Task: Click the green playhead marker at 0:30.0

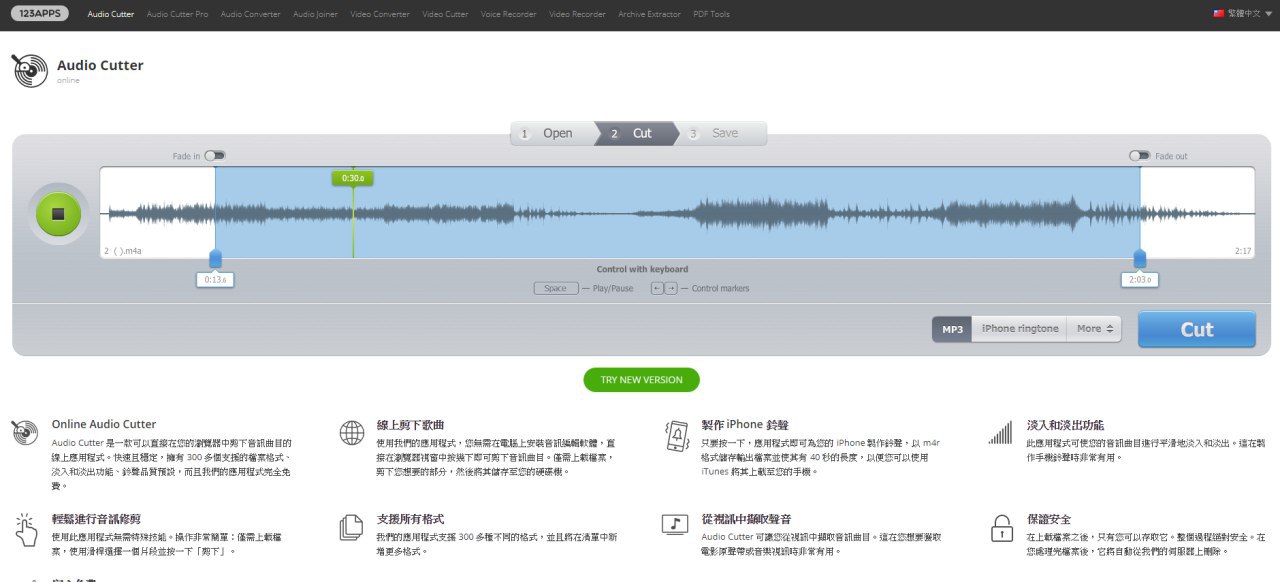Action: pos(352,178)
